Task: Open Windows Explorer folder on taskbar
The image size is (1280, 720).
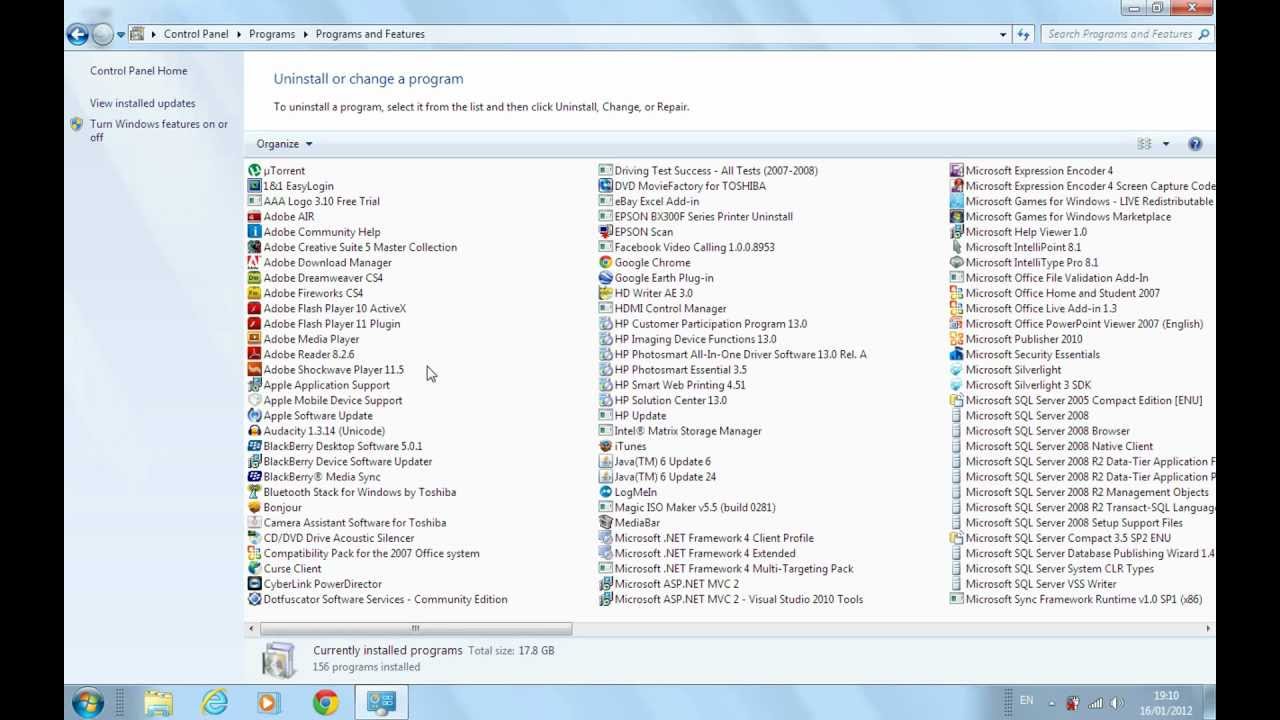Action: [x=159, y=702]
